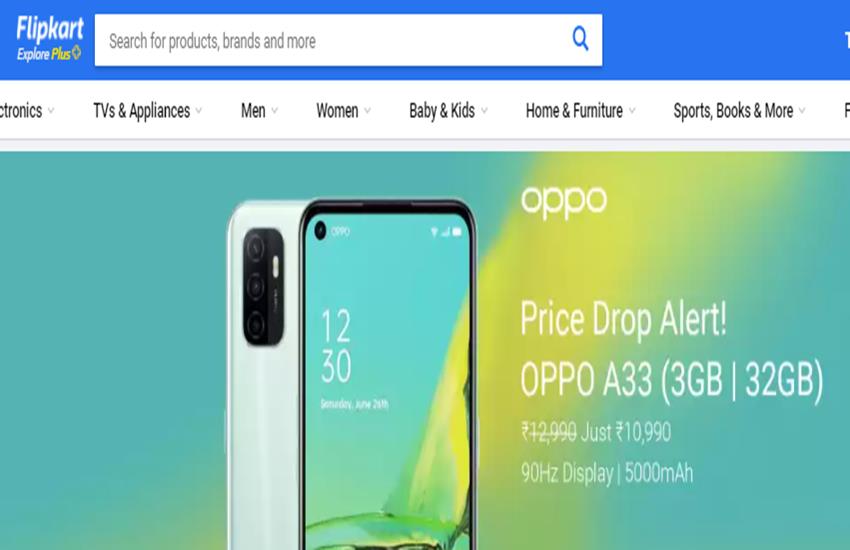The width and height of the screenshot is (850, 550).
Task: Expand the Women category chevron
Action: (x=367, y=111)
